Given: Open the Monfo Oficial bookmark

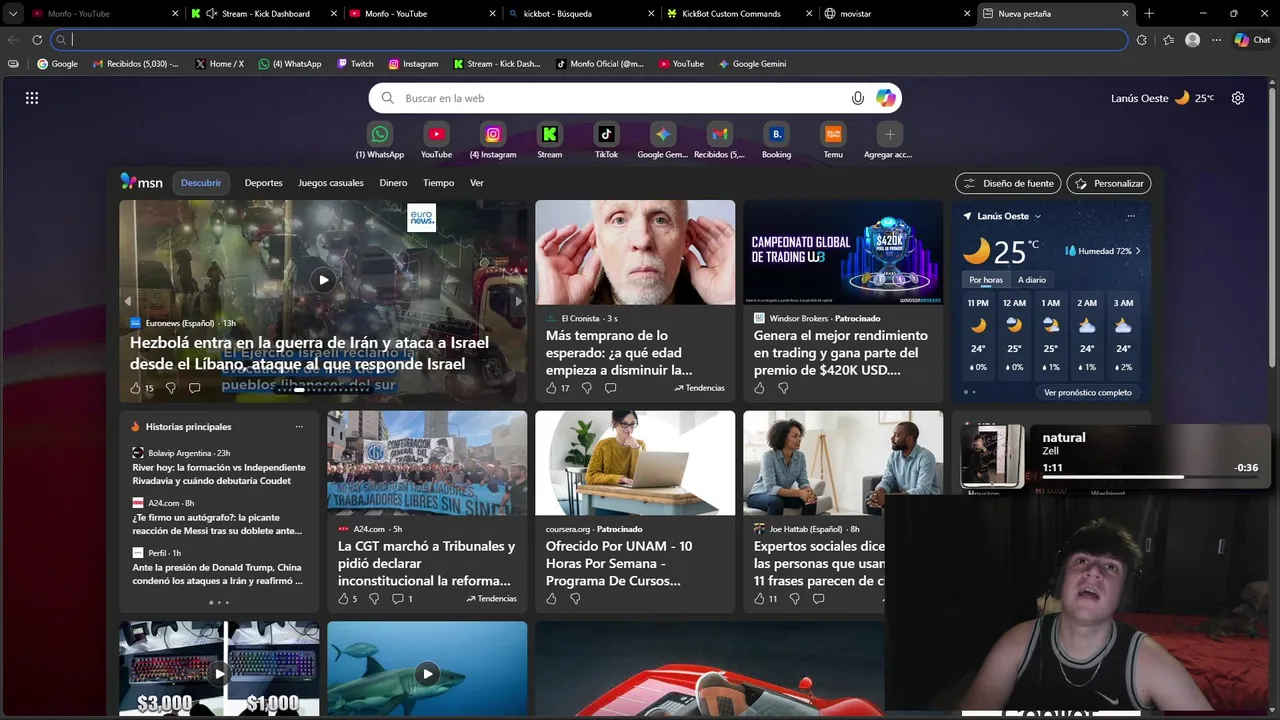Looking at the screenshot, I should click(x=599, y=64).
